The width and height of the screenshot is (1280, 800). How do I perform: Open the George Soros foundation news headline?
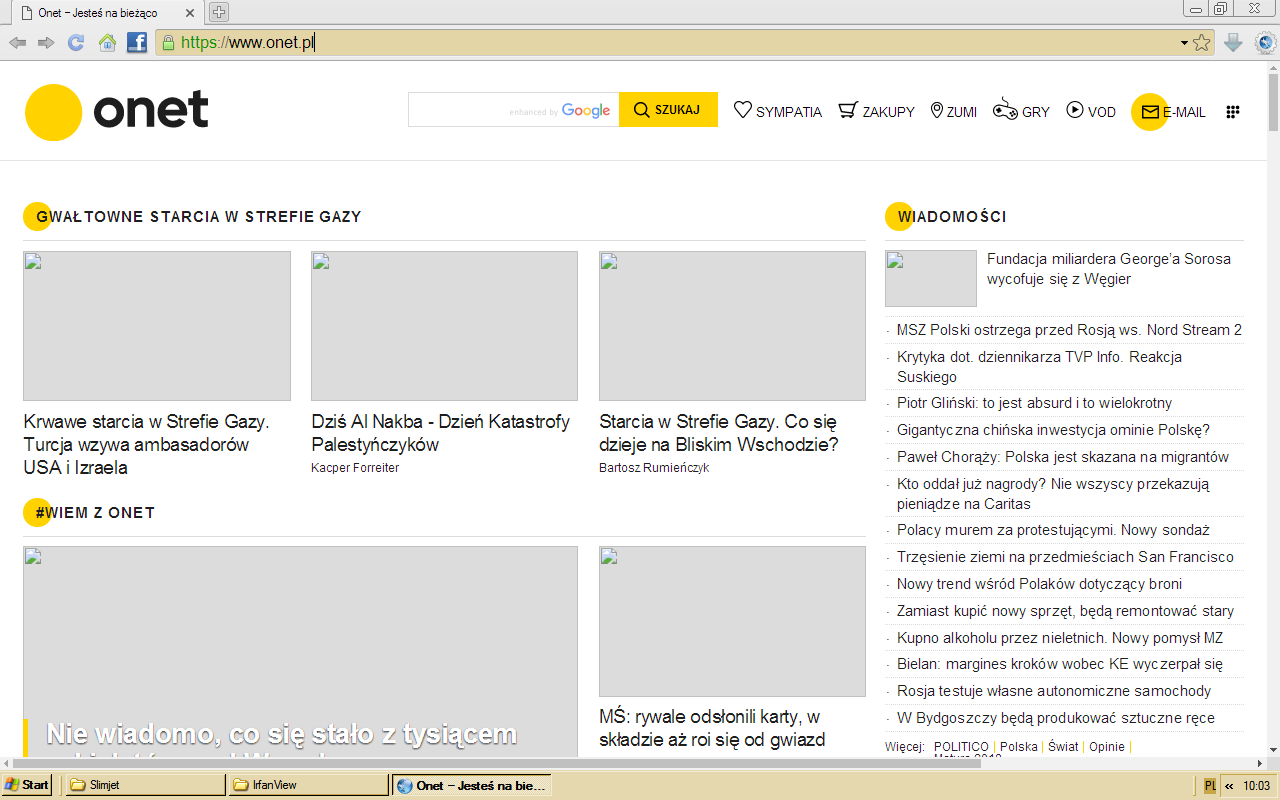(x=1109, y=269)
